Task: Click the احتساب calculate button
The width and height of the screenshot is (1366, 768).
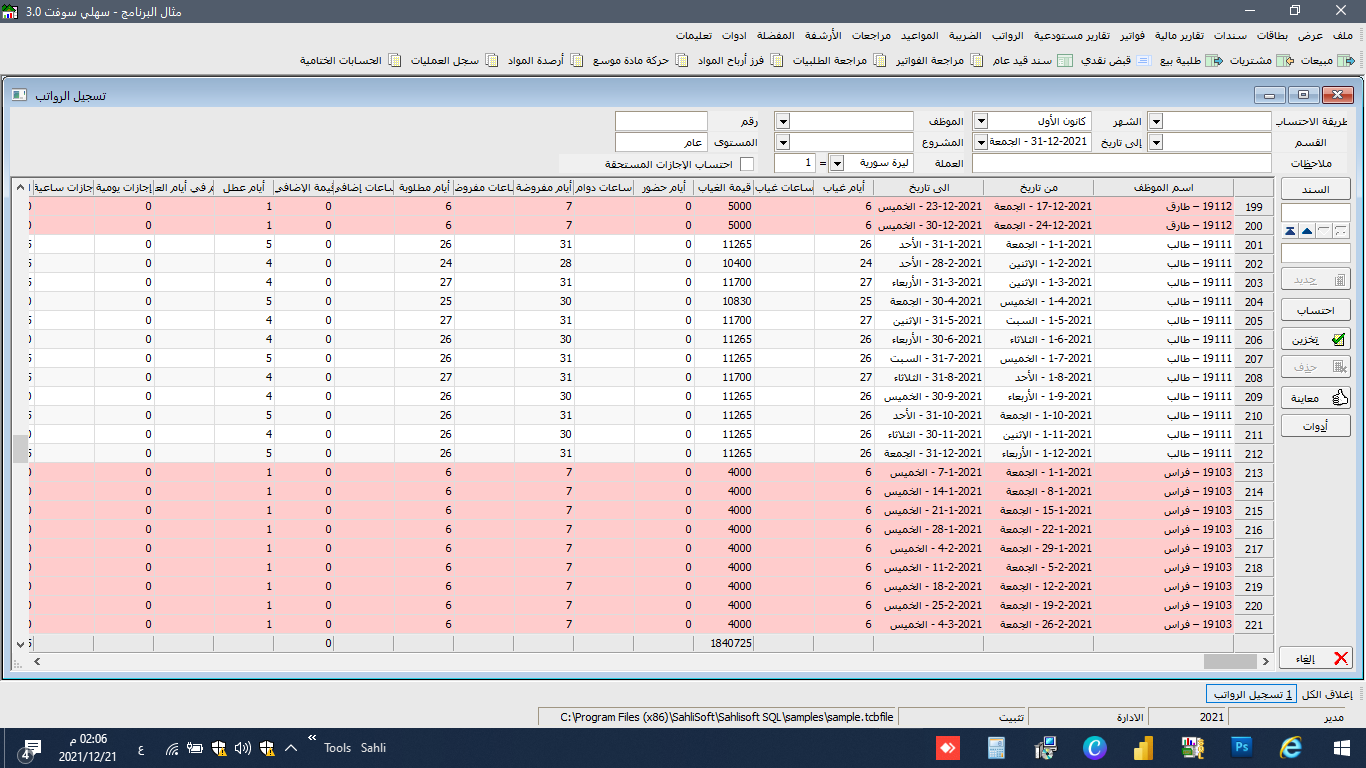Action: 1315,311
